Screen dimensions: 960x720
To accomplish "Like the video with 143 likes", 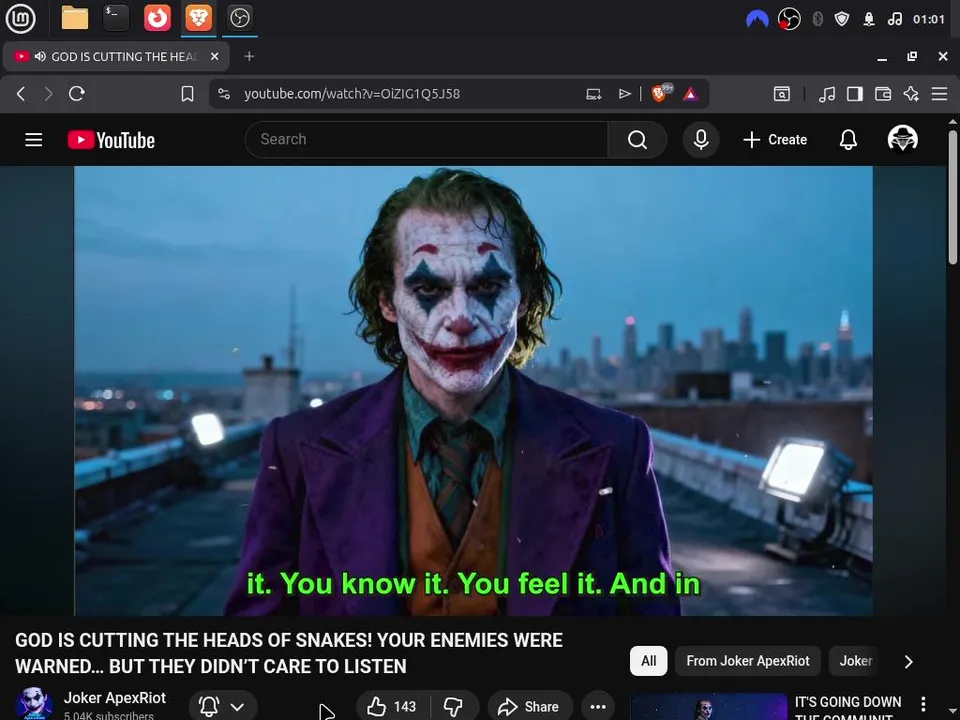I will (x=392, y=707).
